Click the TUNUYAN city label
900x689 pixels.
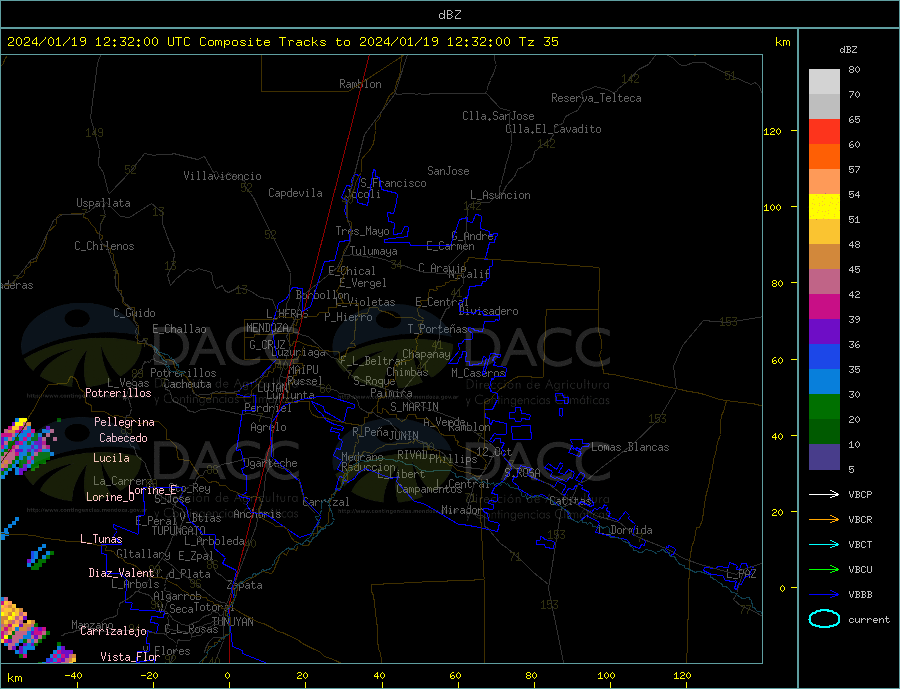coord(232,622)
